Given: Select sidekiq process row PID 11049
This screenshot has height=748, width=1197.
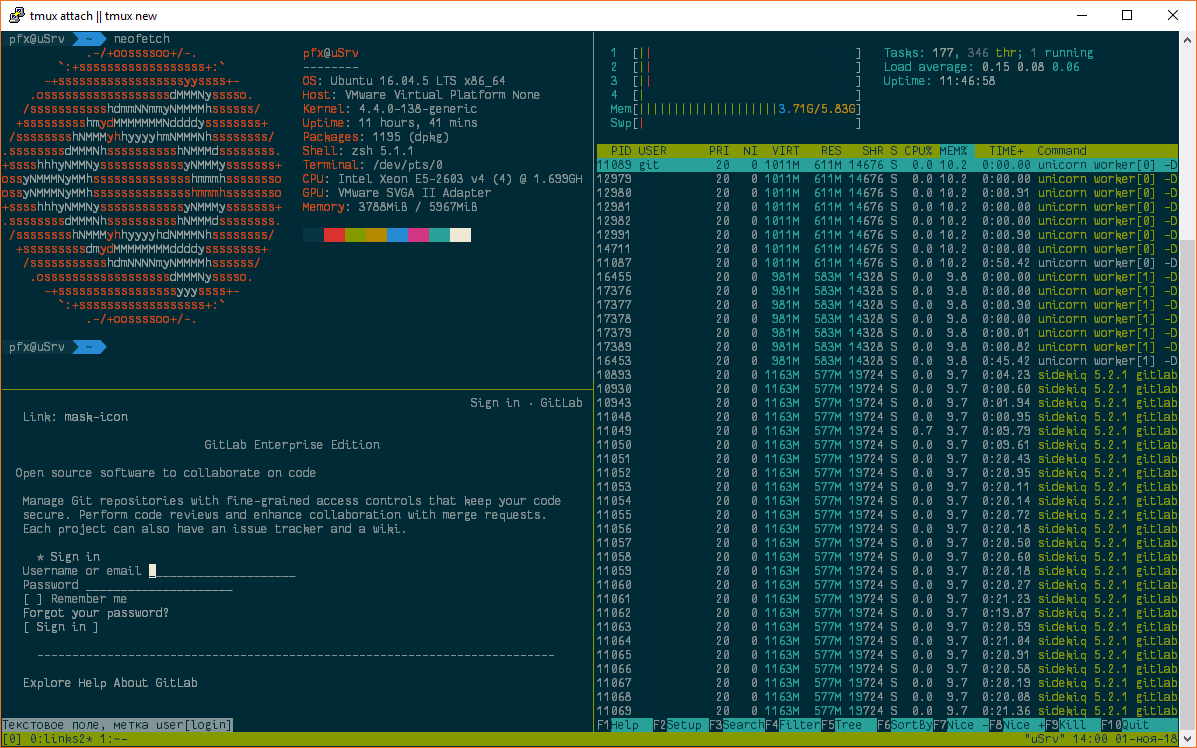Looking at the screenshot, I should coord(887,431).
